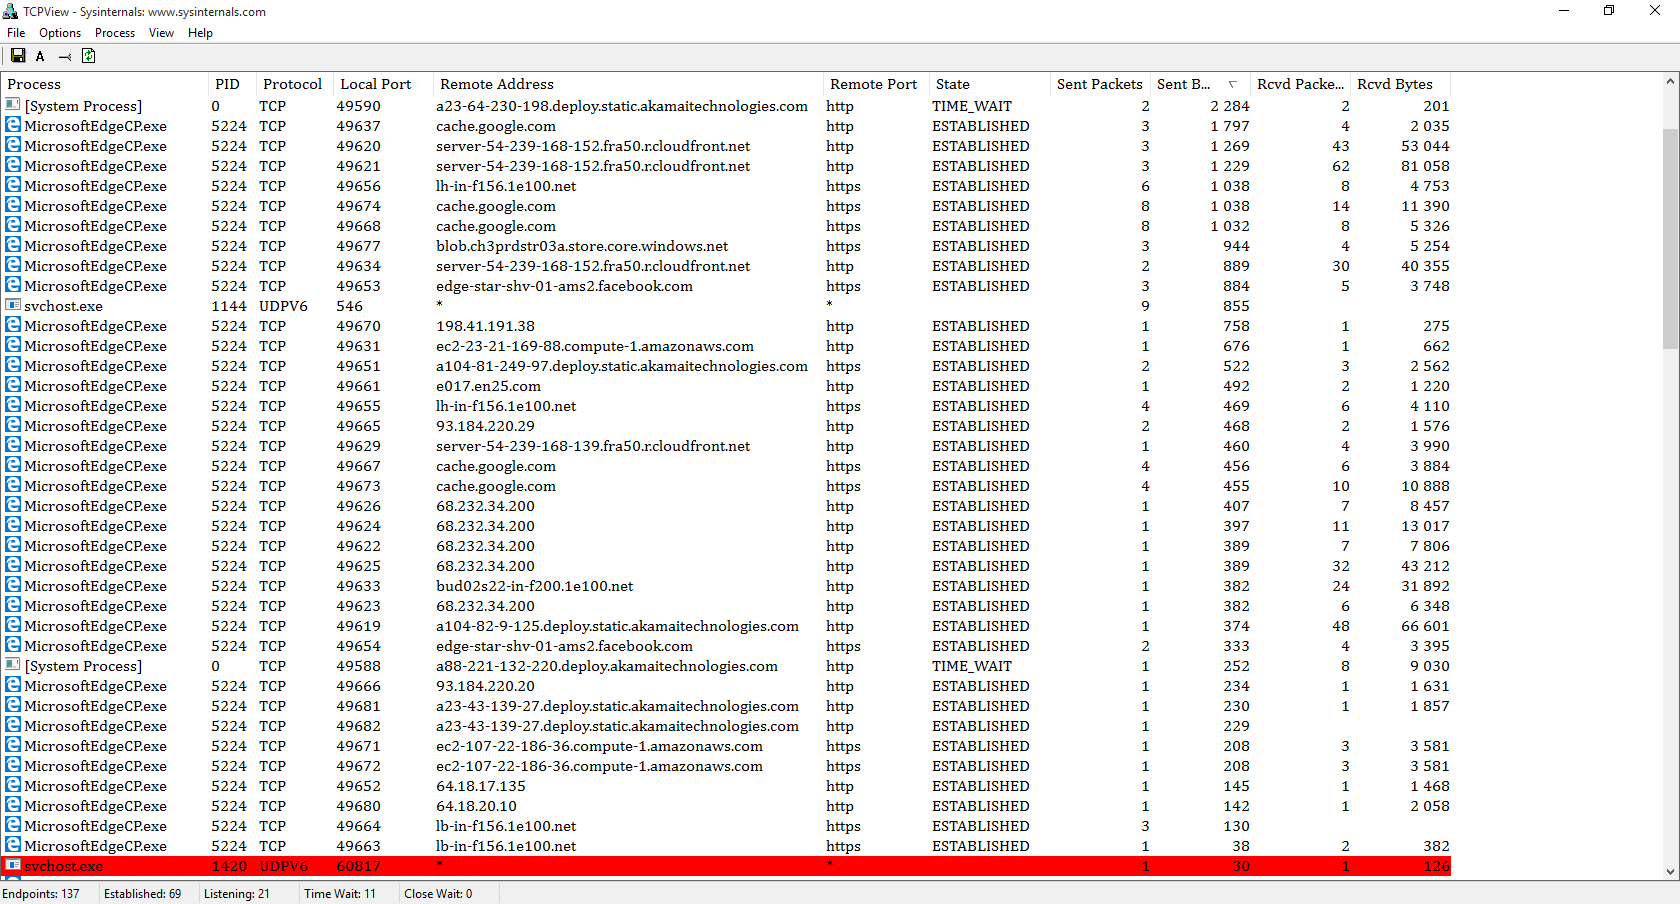Click the TCPView application icon in title bar

coord(11,11)
